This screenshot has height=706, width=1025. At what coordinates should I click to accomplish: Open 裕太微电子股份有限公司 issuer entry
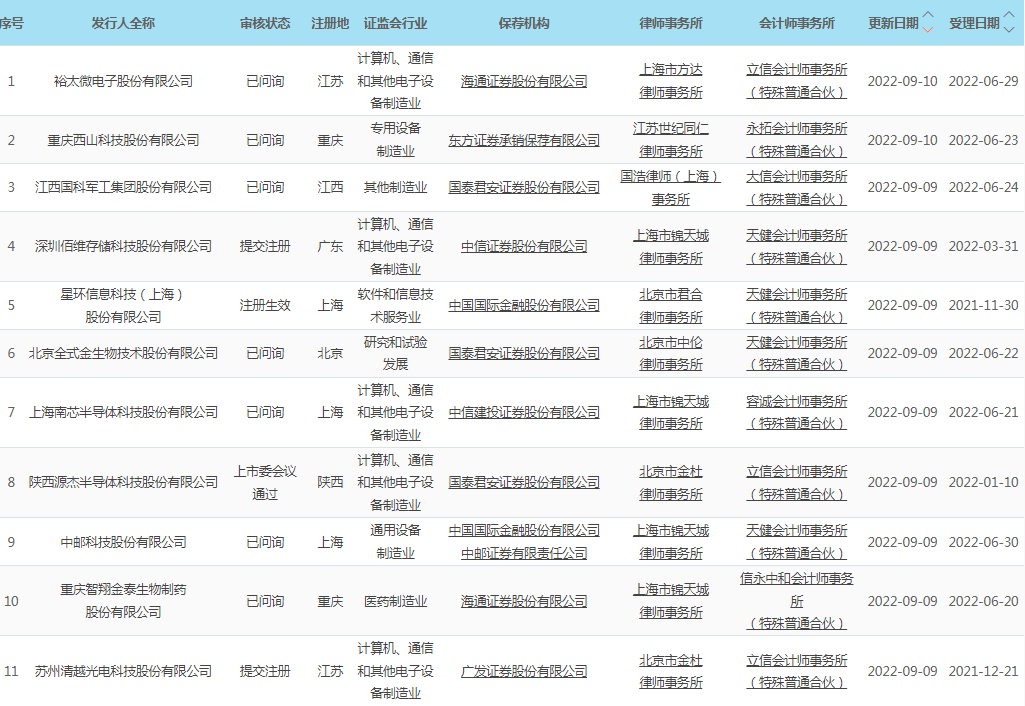click(x=123, y=81)
